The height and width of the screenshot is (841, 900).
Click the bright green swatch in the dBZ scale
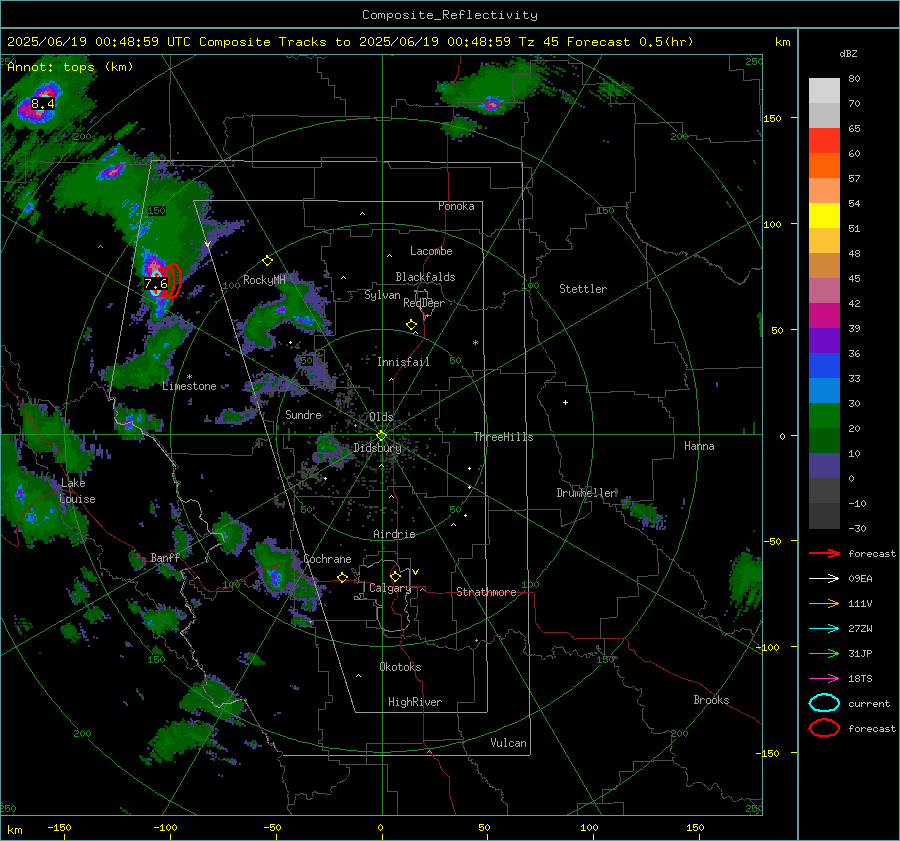pos(824,416)
